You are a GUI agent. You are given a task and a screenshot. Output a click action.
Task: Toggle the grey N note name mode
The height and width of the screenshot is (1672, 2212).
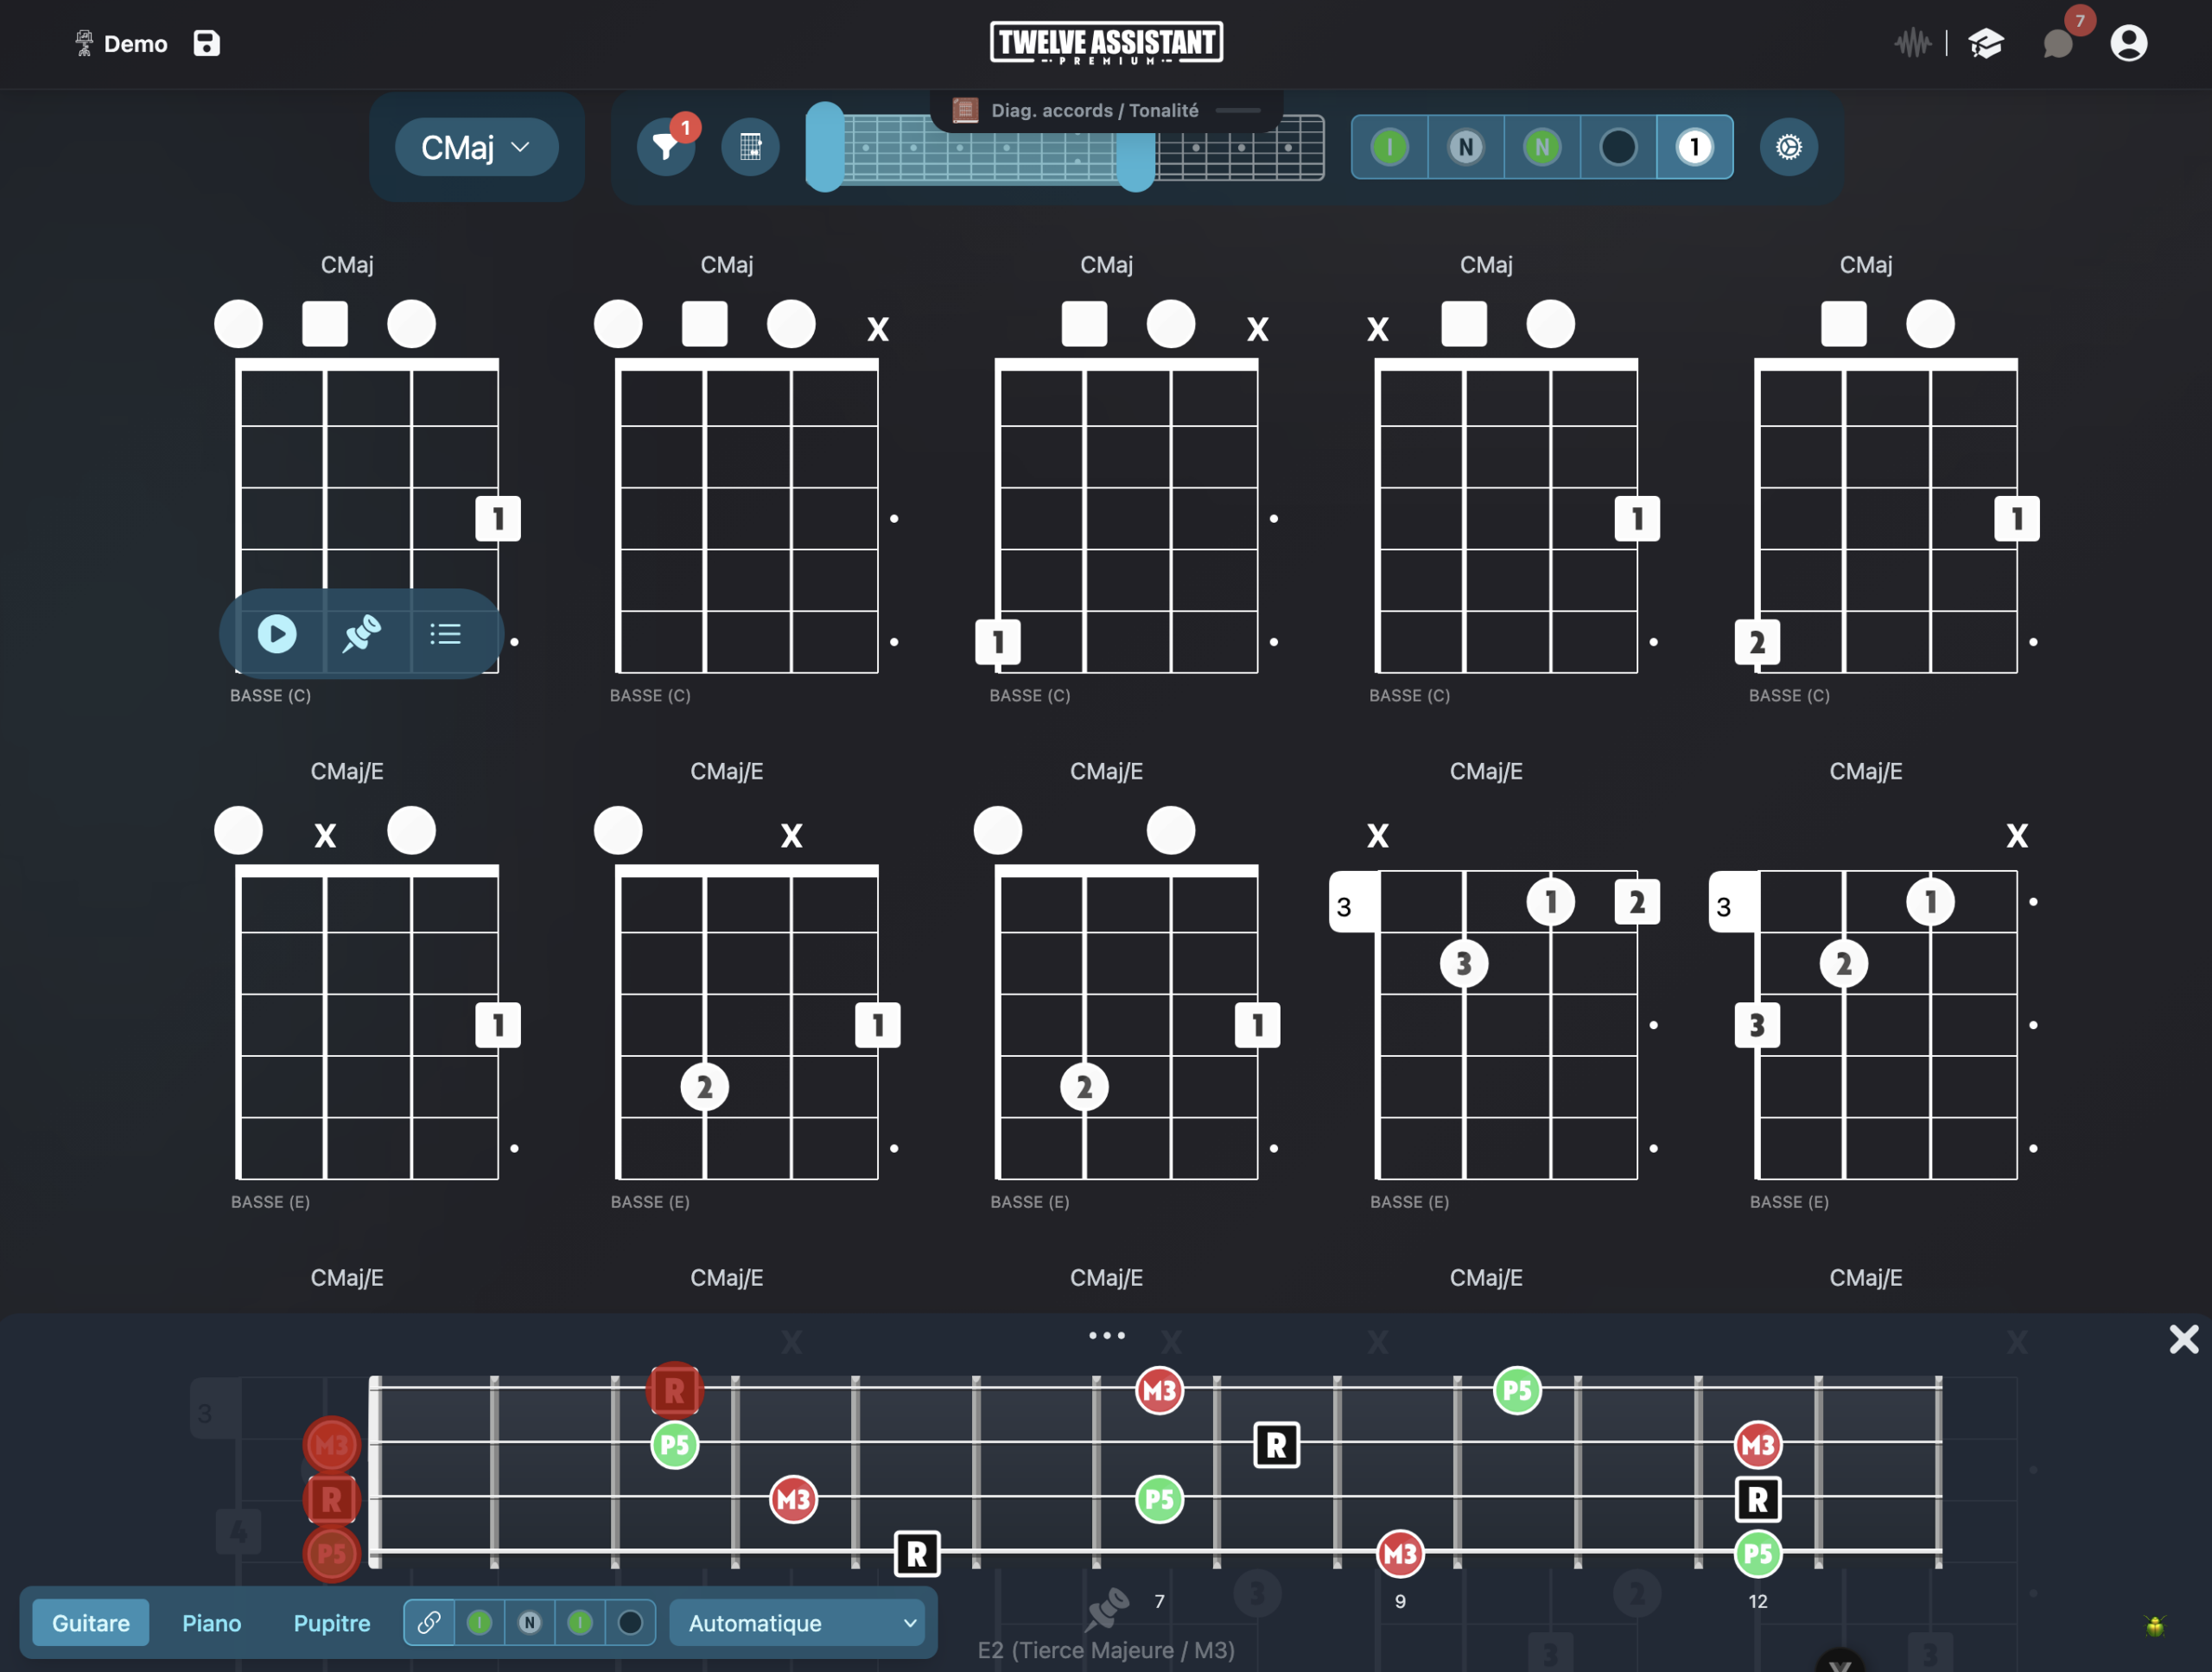pyautogui.click(x=1465, y=147)
